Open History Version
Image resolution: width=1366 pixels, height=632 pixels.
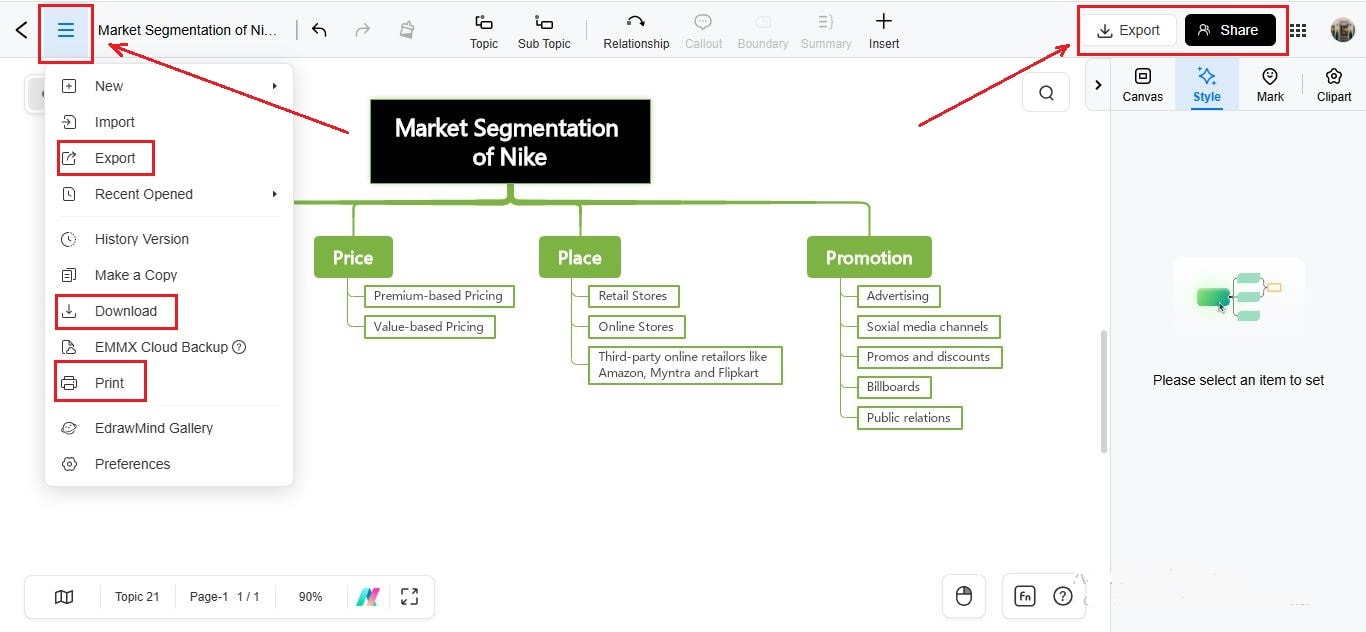coord(169,239)
